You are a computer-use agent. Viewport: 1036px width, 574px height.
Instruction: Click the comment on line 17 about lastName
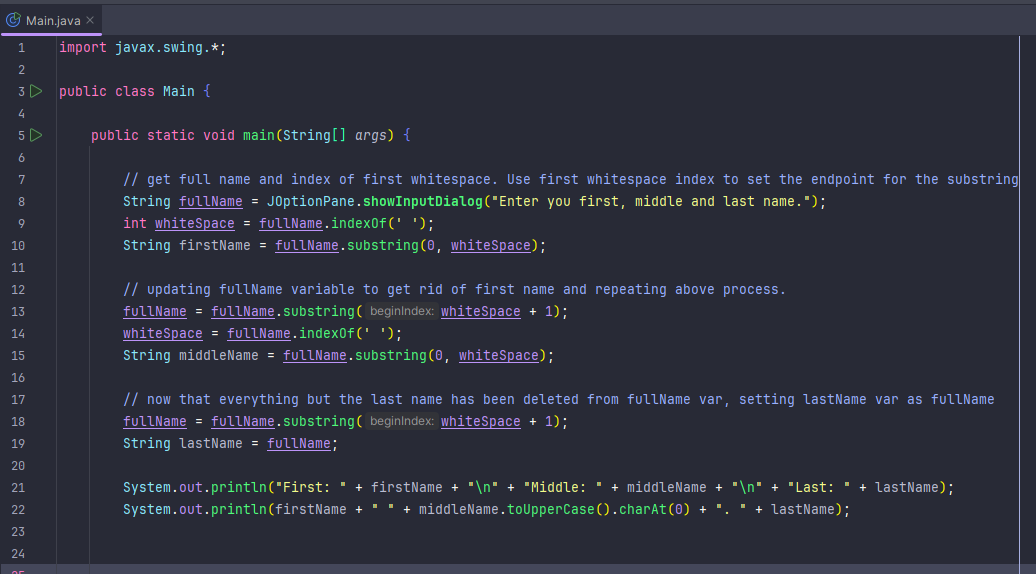tap(558, 400)
